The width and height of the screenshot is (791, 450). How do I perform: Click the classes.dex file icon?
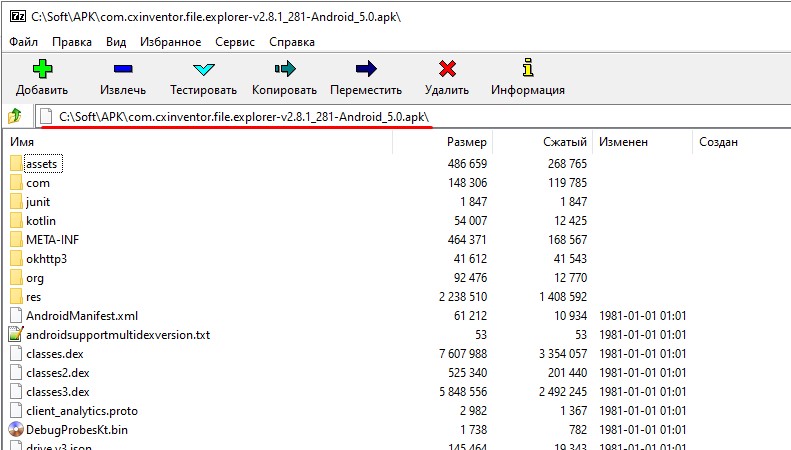pyautogui.click(x=16, y=354)
